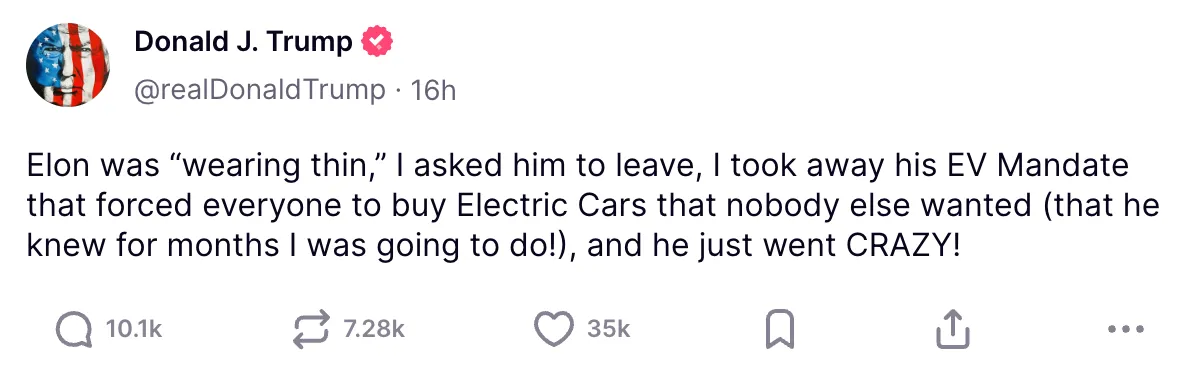Click the 10.1k reply count
The width and height of the screenshot is (1192, 388).
coord(134,330)
